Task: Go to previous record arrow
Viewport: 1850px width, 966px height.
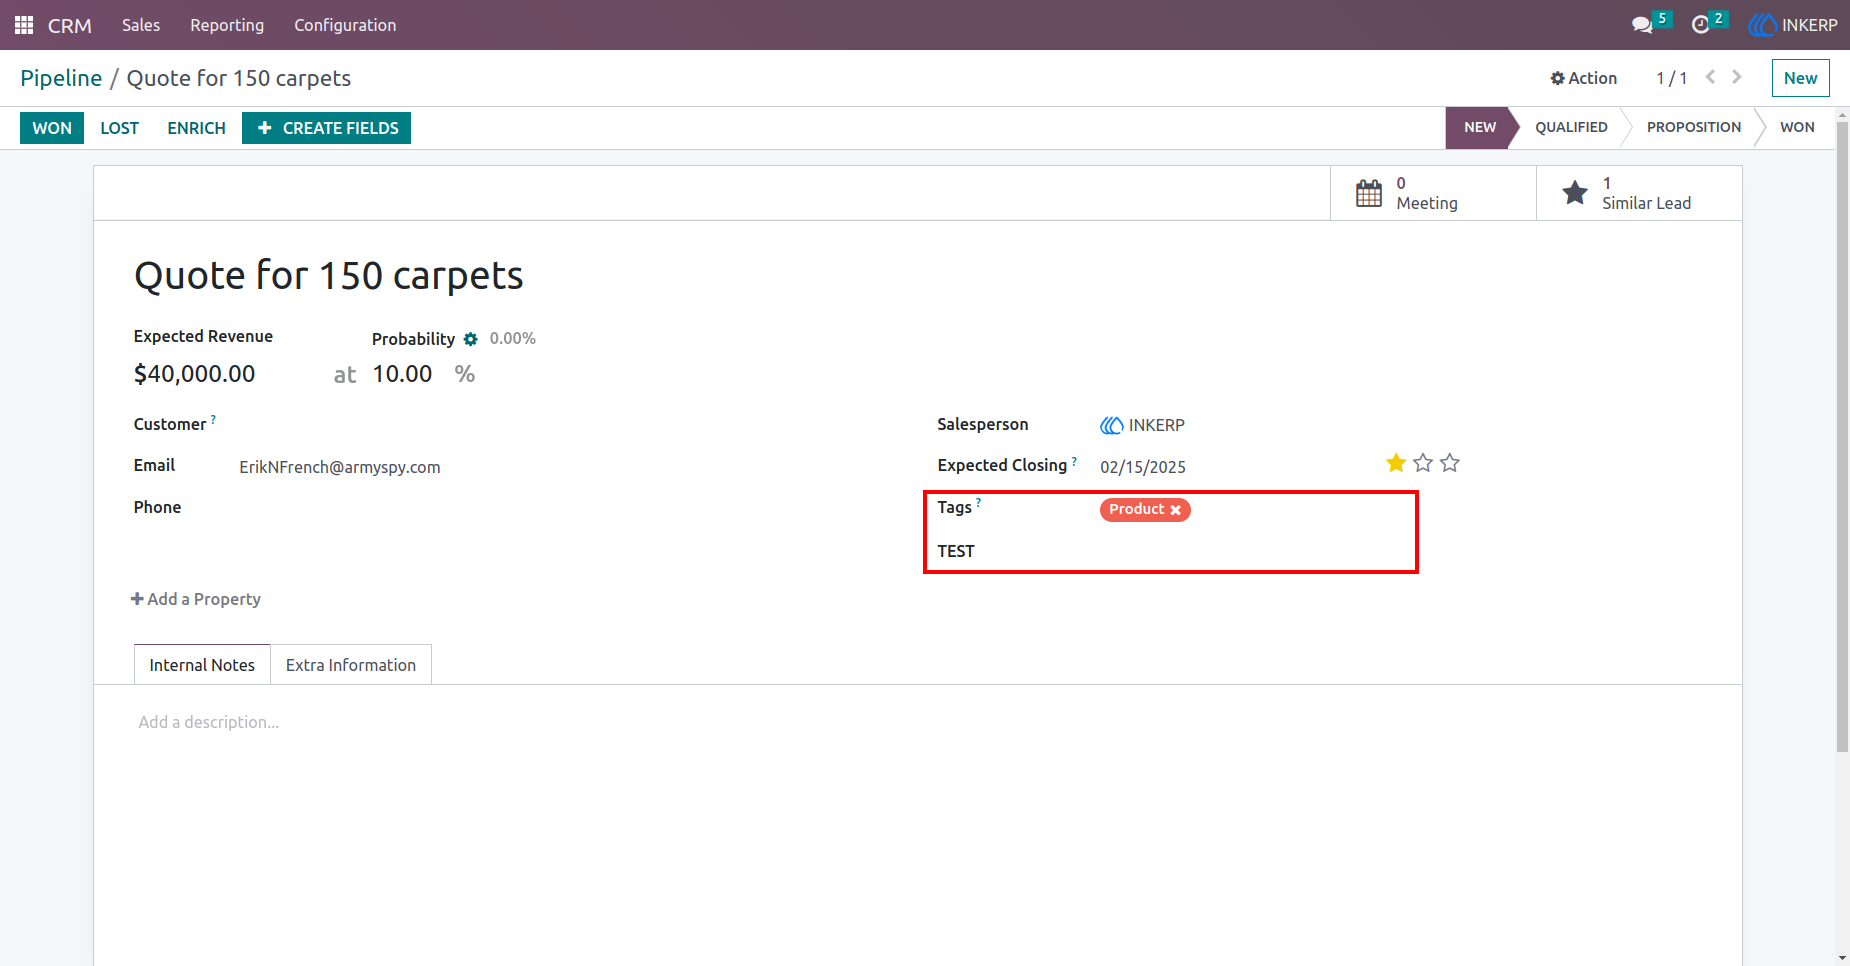Action: [1711, 77]
